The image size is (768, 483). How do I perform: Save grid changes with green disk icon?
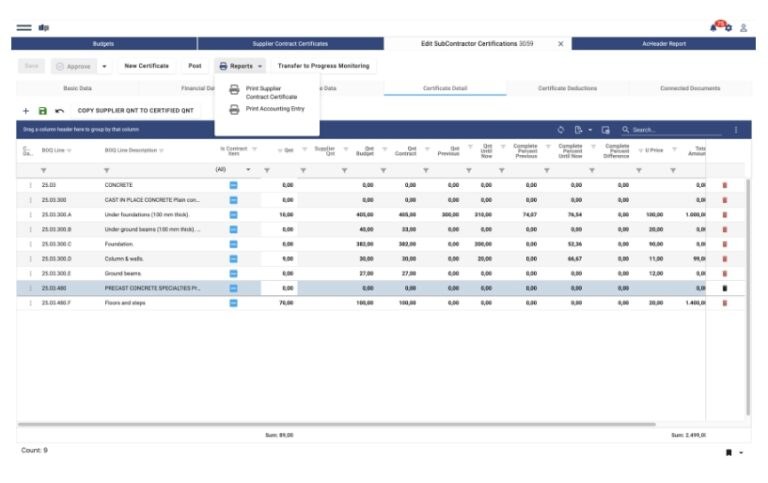[43, 111]
